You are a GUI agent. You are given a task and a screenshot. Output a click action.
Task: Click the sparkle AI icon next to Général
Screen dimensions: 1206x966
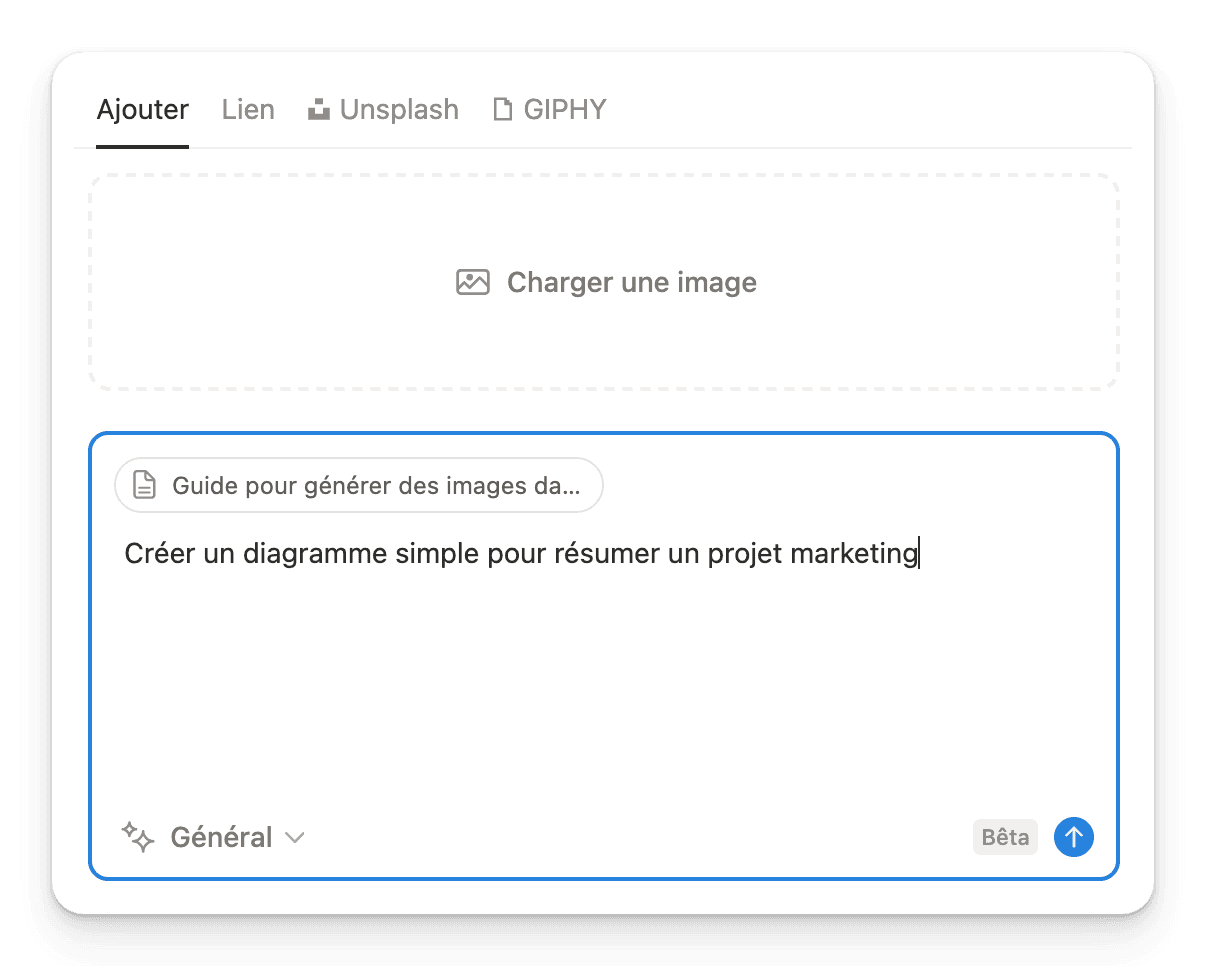138,836
